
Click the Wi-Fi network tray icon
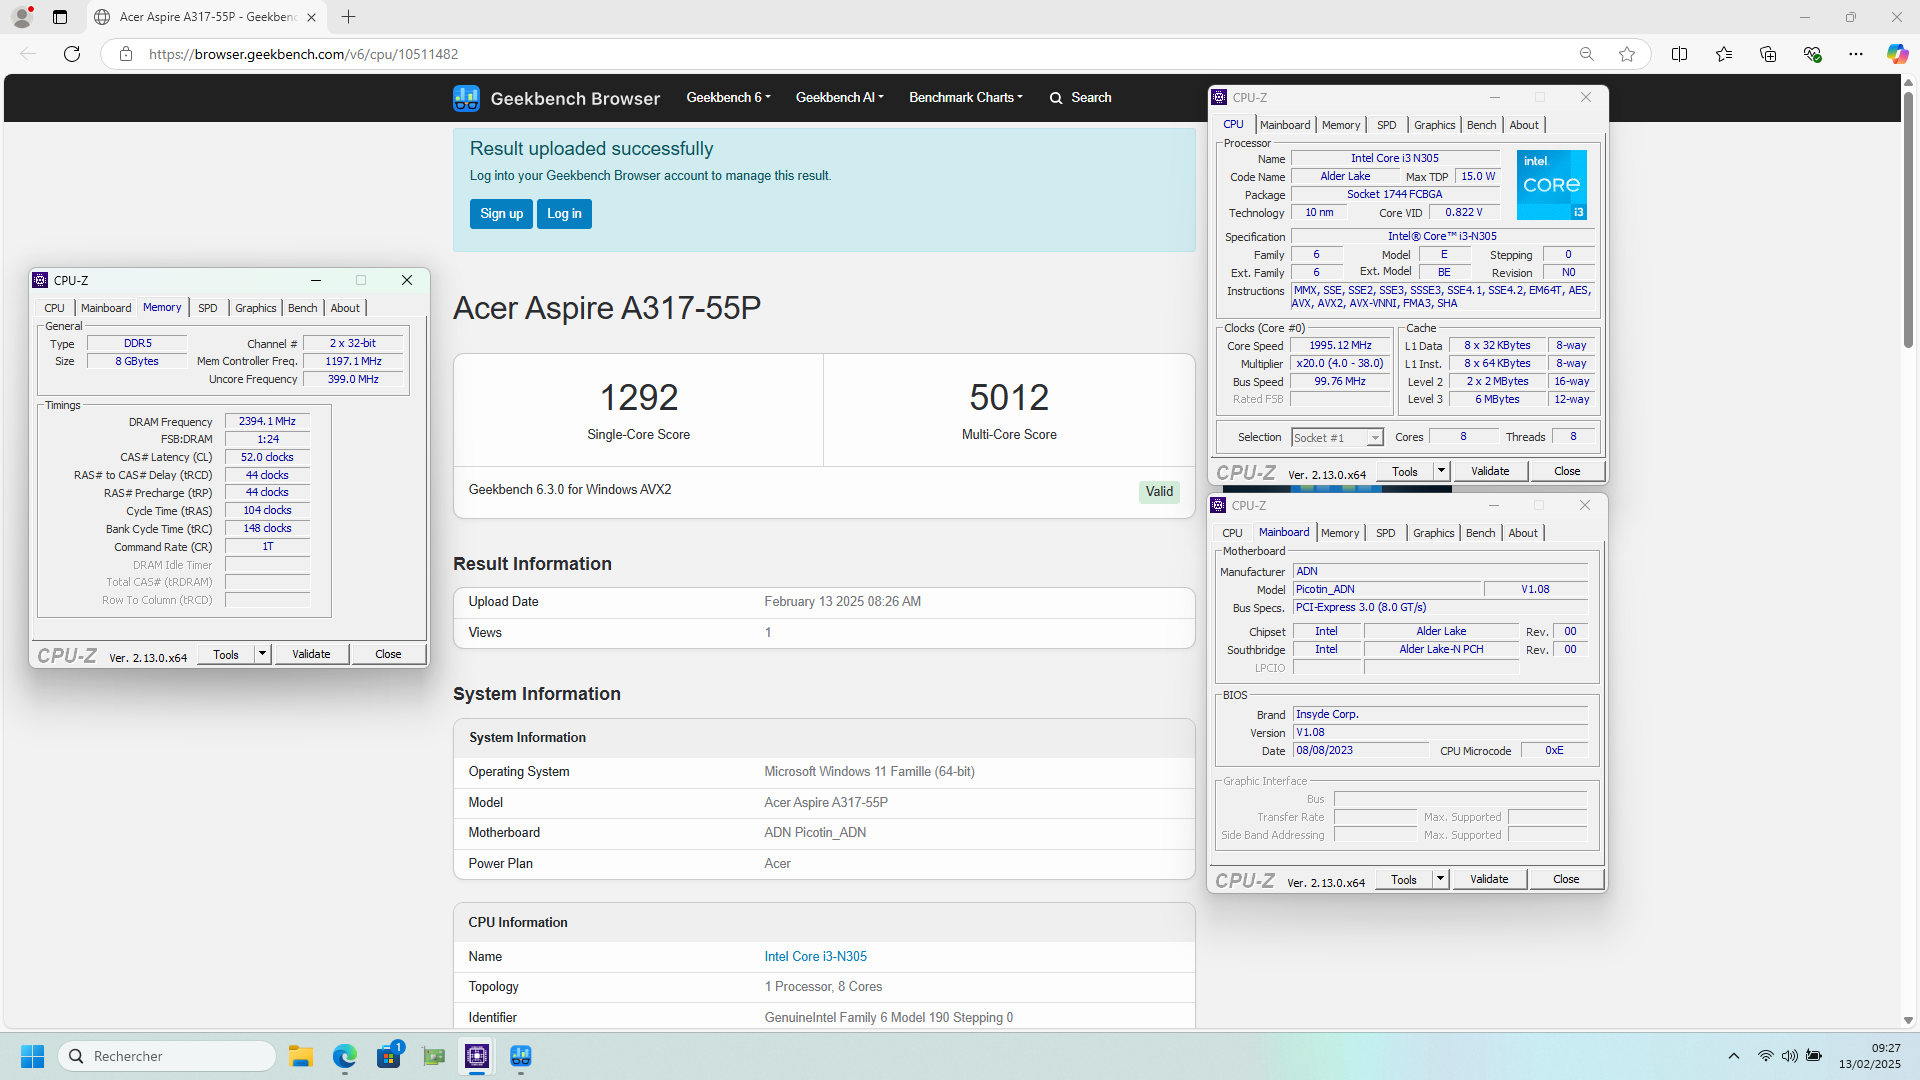[1766, 1056]
